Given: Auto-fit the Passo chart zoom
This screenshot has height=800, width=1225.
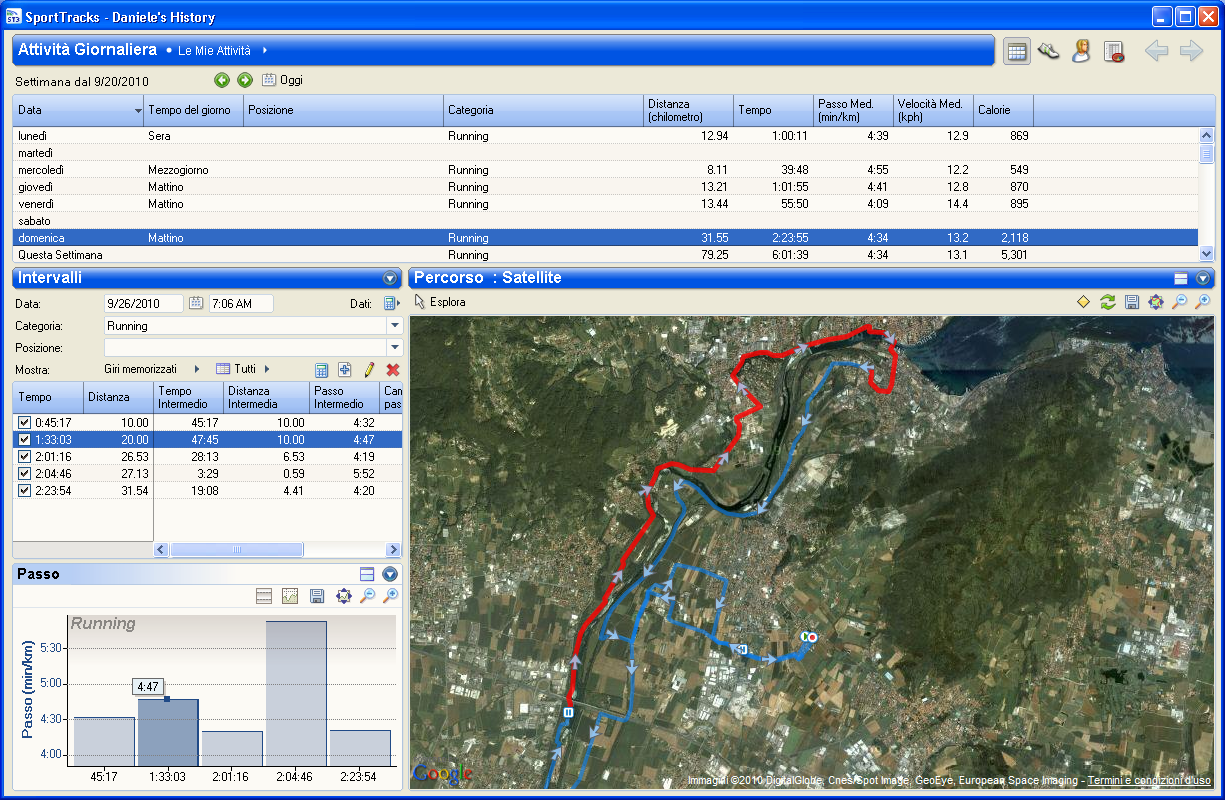Looking at the screenshot, I should pyautogui.click(x=343, y=596).
